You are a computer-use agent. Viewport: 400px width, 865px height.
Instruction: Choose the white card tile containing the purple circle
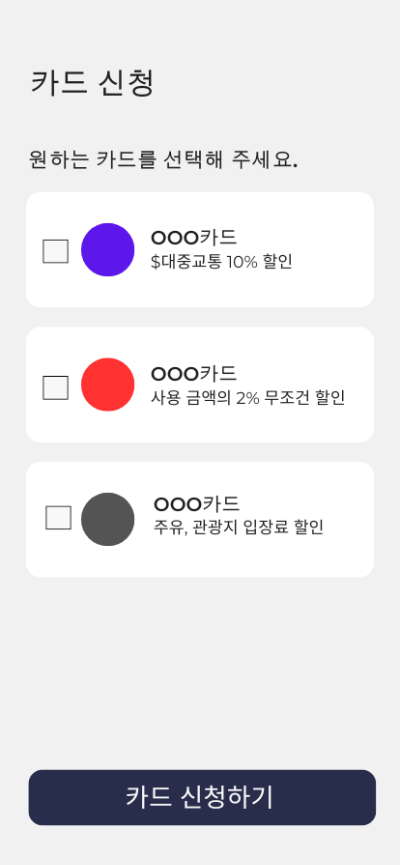[200, 250]
